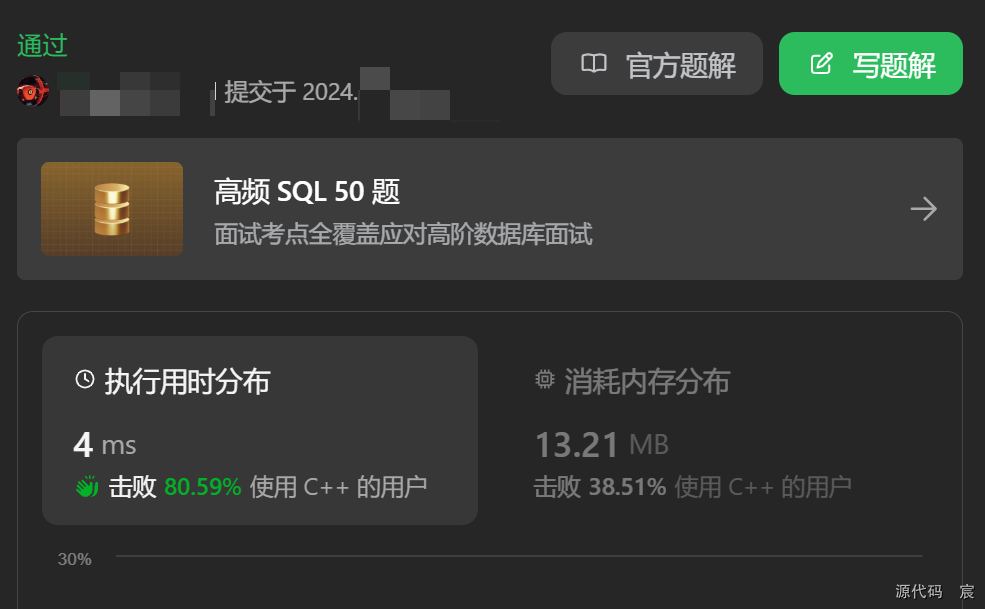This screenshot has width=985, height=609.
Task: Open the 官方题解 solution page
Action: [x=657, y=63]
